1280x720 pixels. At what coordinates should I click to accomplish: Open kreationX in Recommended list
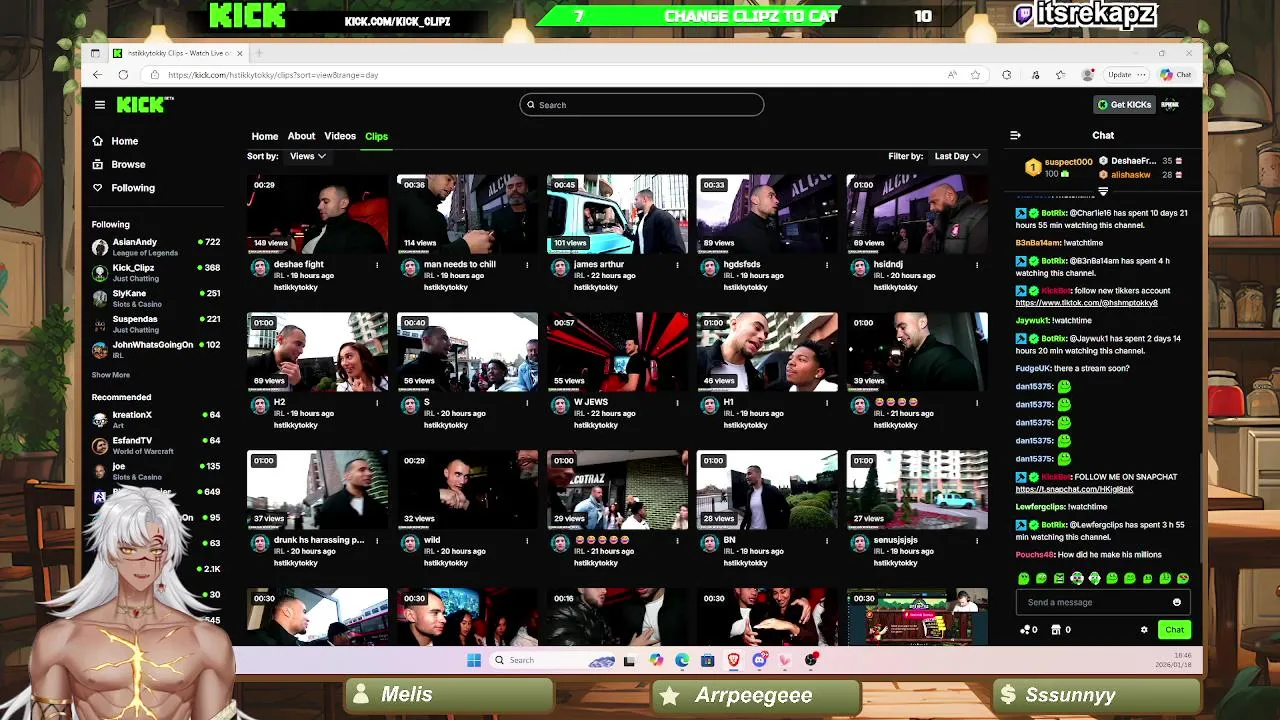tap(156, 419)
